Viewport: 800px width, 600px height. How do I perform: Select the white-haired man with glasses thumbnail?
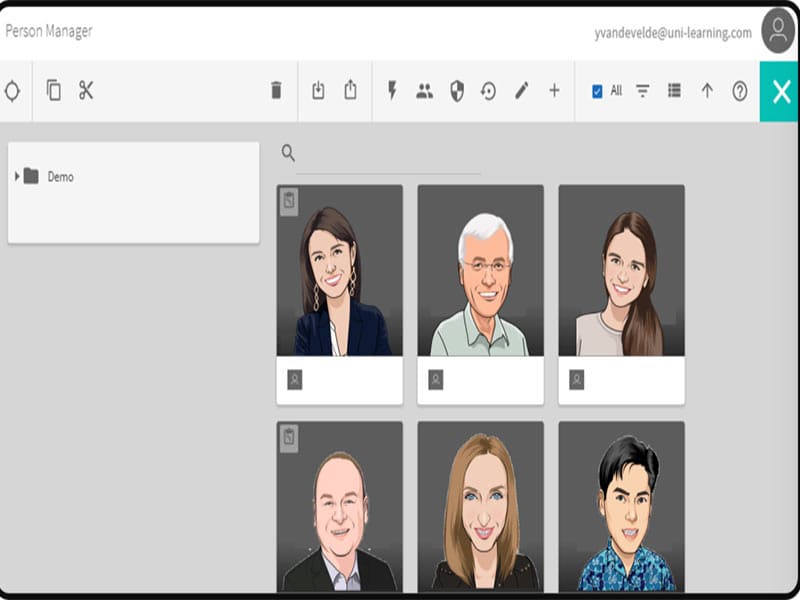[x=480, y=271]
